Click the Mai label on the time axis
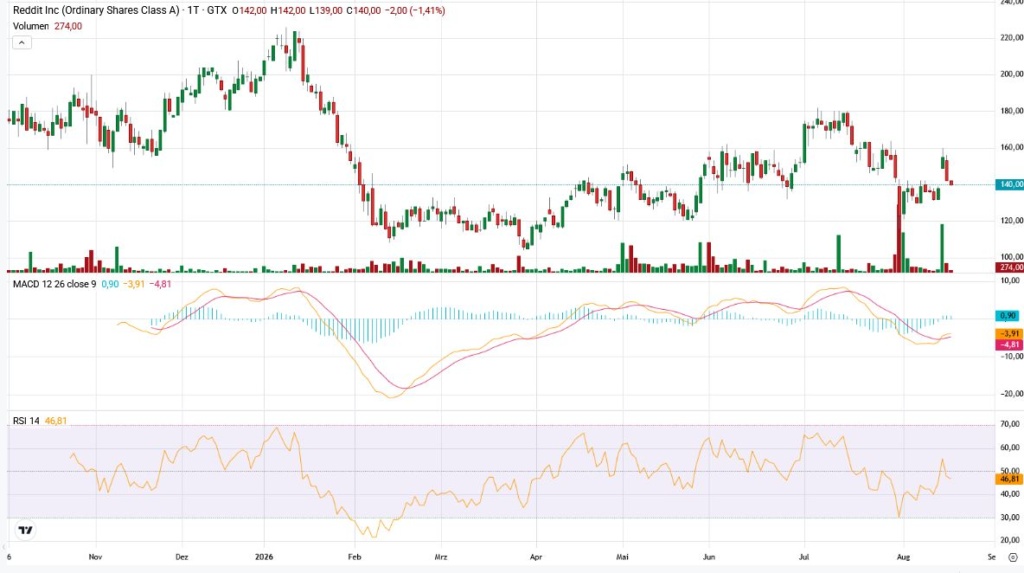Image resolution: width=1024 pixels, height=573 pixels. point(622,557)
